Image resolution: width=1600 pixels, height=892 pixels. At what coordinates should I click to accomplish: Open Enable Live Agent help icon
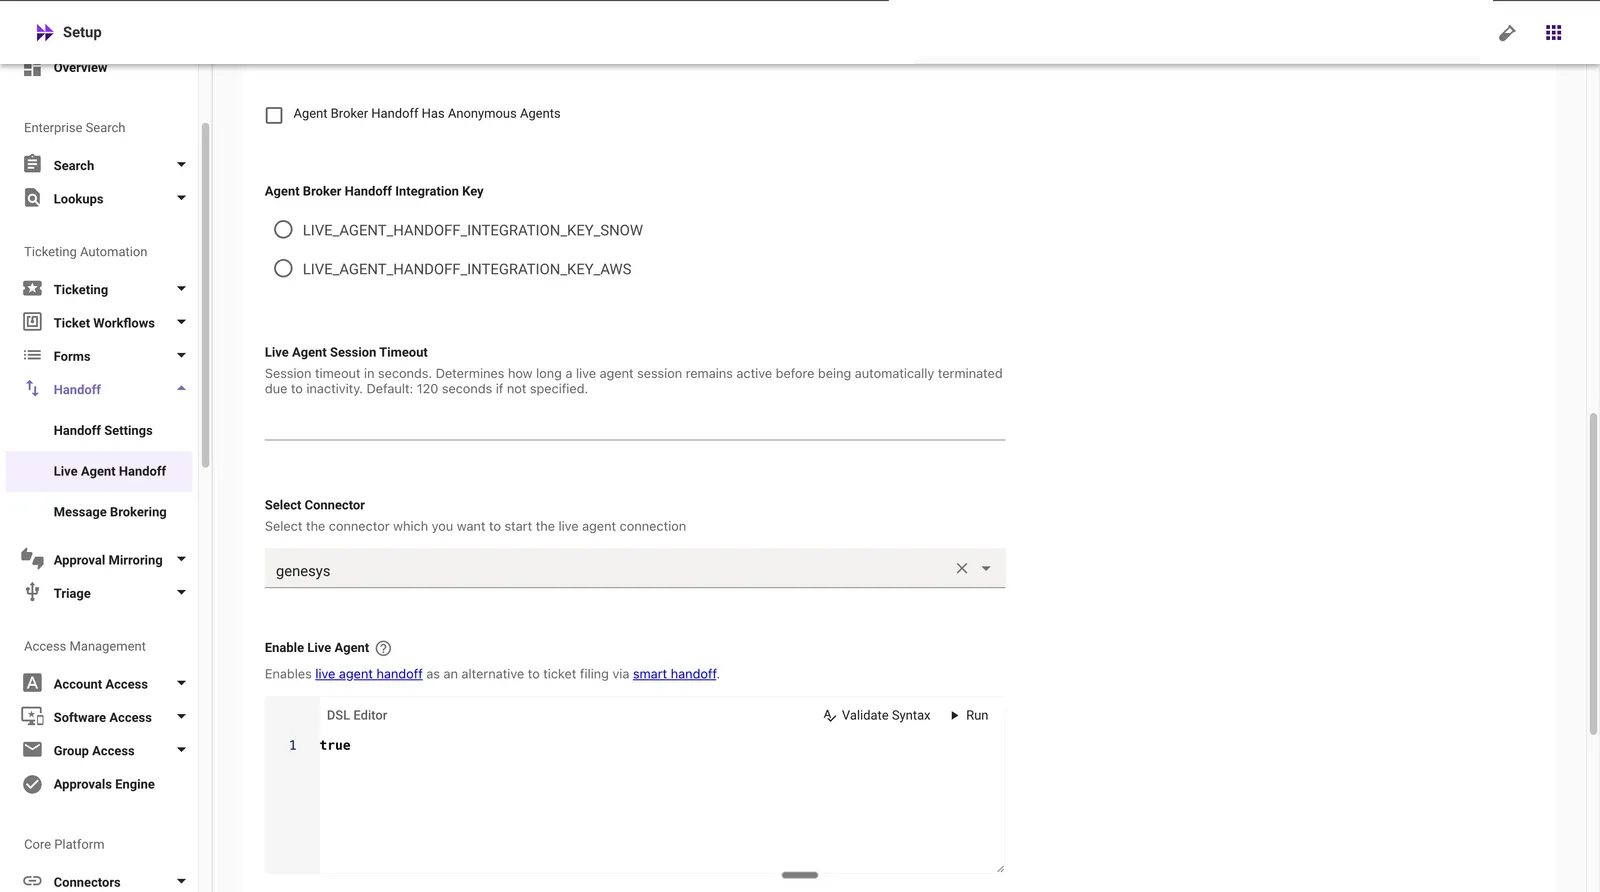(383, 648)
